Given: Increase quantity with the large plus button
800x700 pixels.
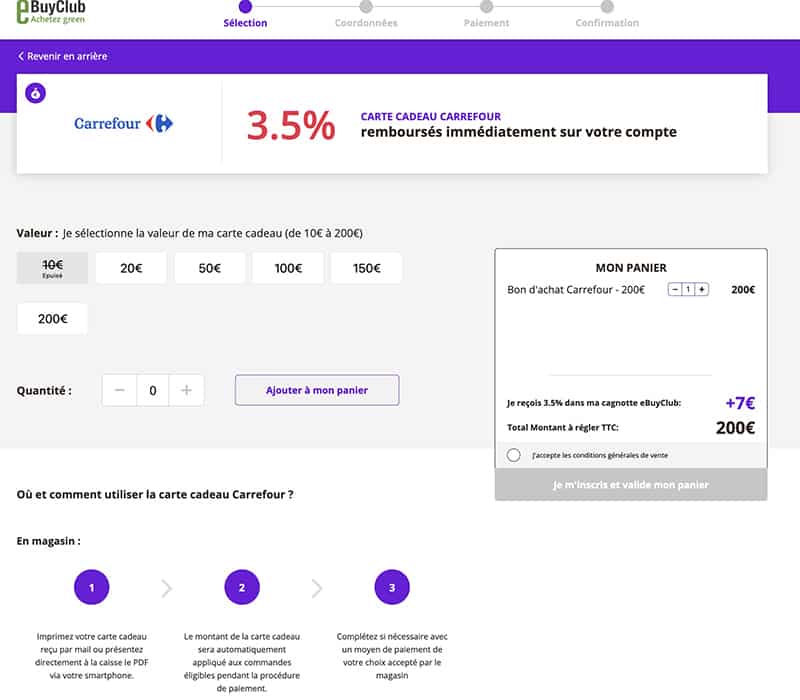Looking at the screenshot, I should [186, 390].
